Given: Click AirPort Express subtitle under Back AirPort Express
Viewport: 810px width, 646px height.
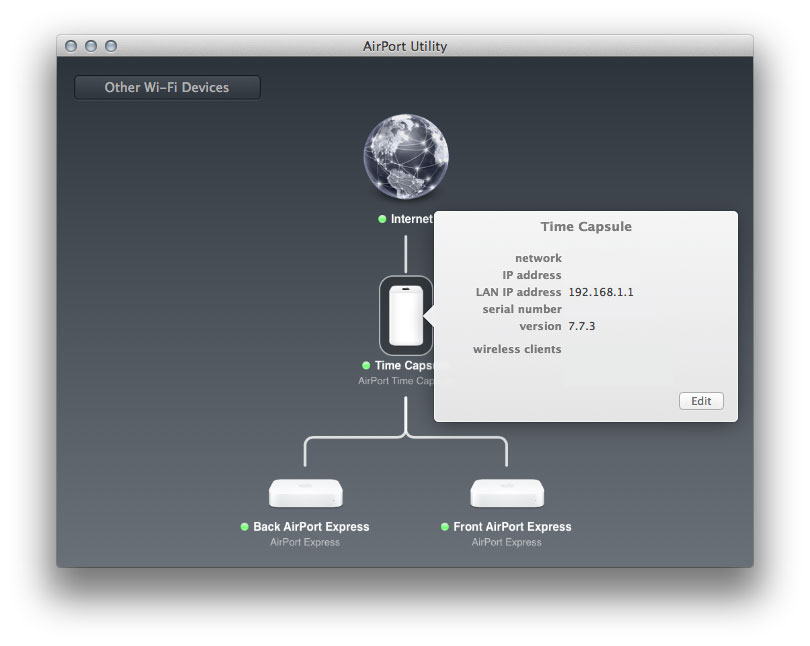Looking at the screenshot, I should pos(305,542).
